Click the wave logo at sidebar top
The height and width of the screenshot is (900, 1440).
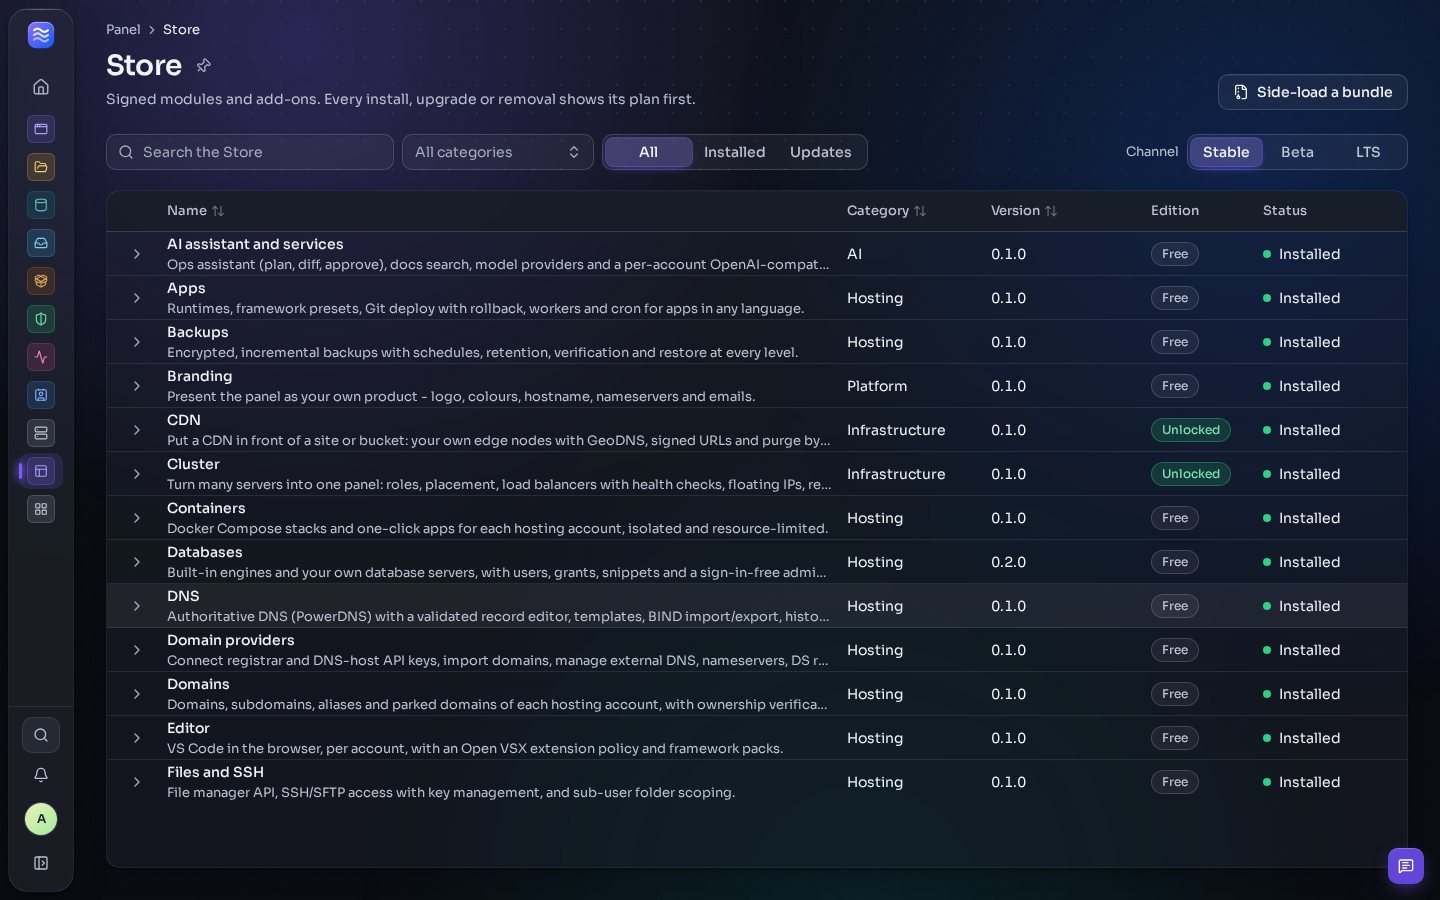(x=41, y=35)
